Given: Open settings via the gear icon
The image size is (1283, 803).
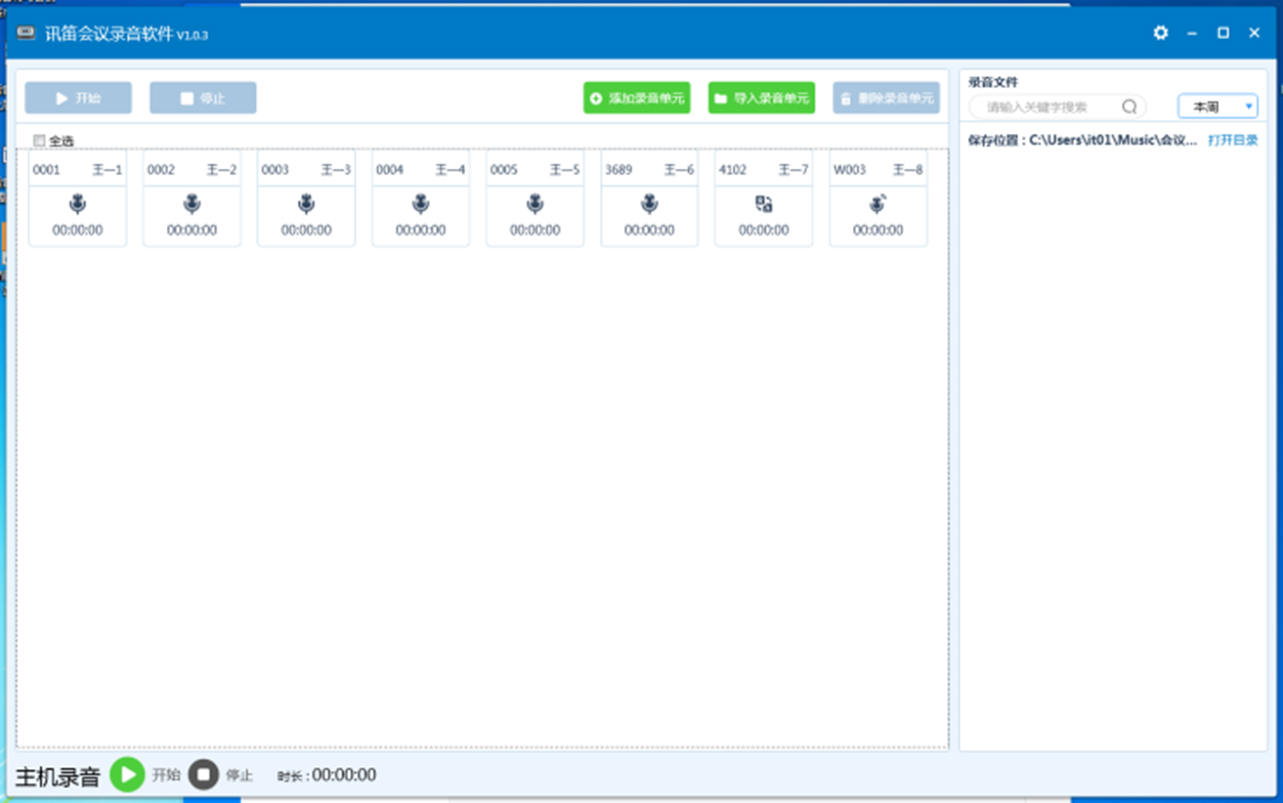Looking at the screenshot, I should pyautogui.click(x=1160, y=33).
